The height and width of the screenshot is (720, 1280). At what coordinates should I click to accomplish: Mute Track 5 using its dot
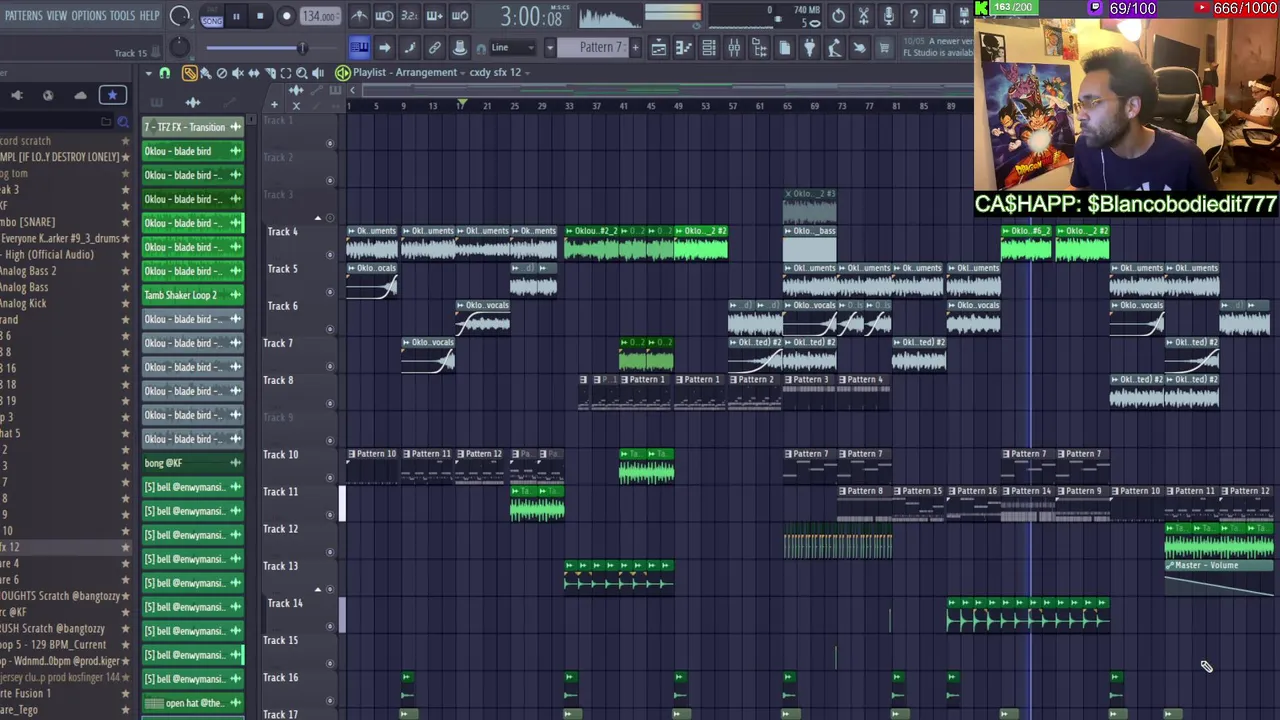[330, 292]
